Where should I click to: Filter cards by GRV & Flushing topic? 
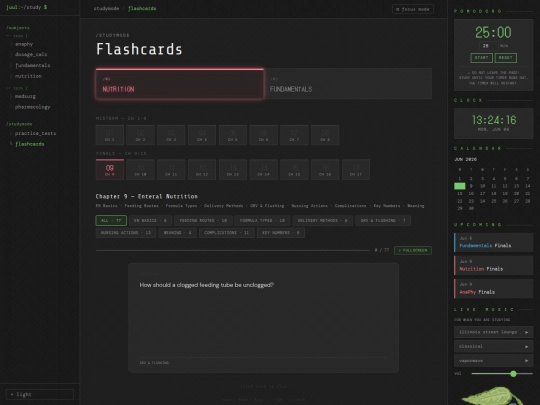[x=383, y=220]
